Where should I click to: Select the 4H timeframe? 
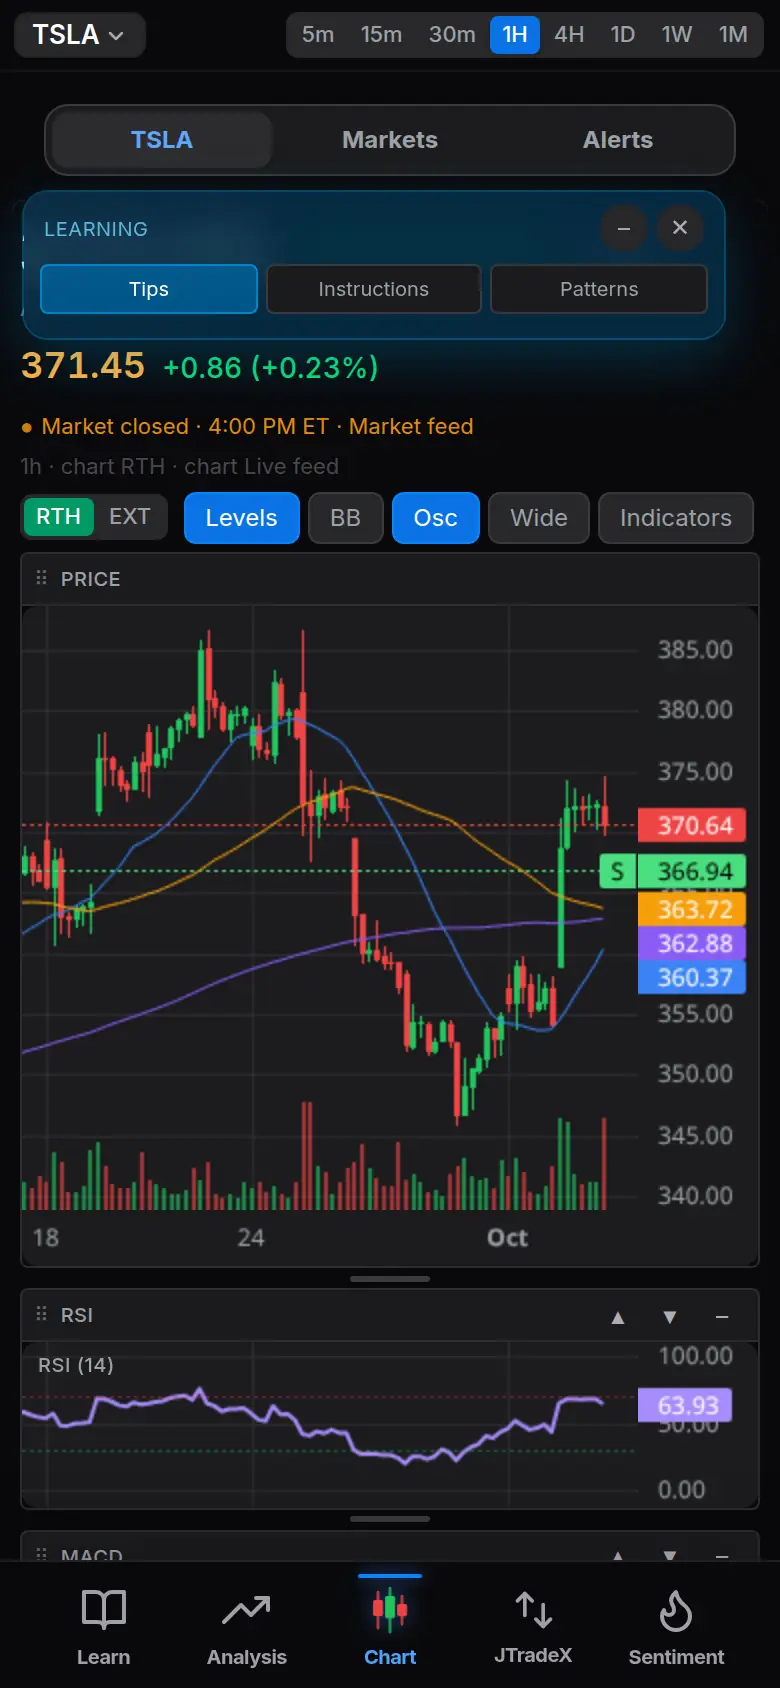pos(569,35)
